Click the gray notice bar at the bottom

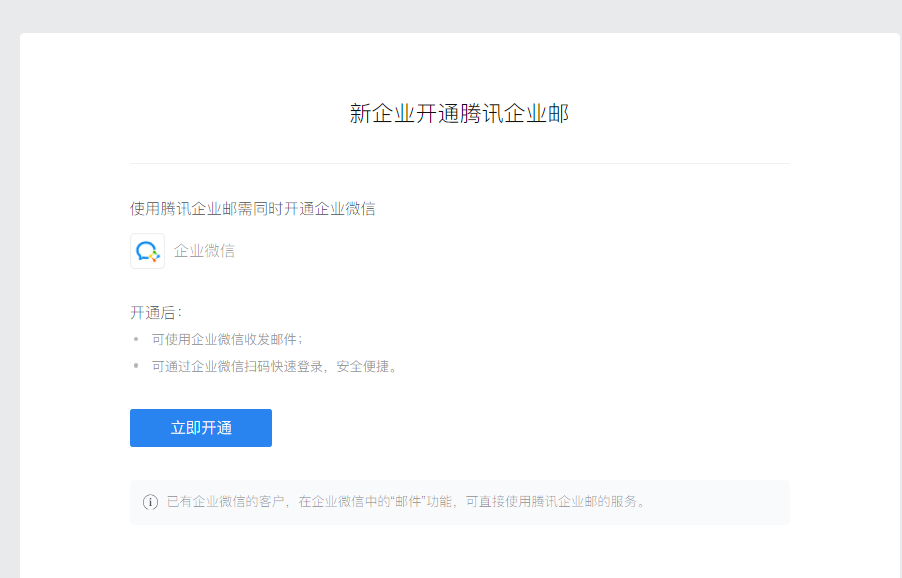(x=459, y=502)
